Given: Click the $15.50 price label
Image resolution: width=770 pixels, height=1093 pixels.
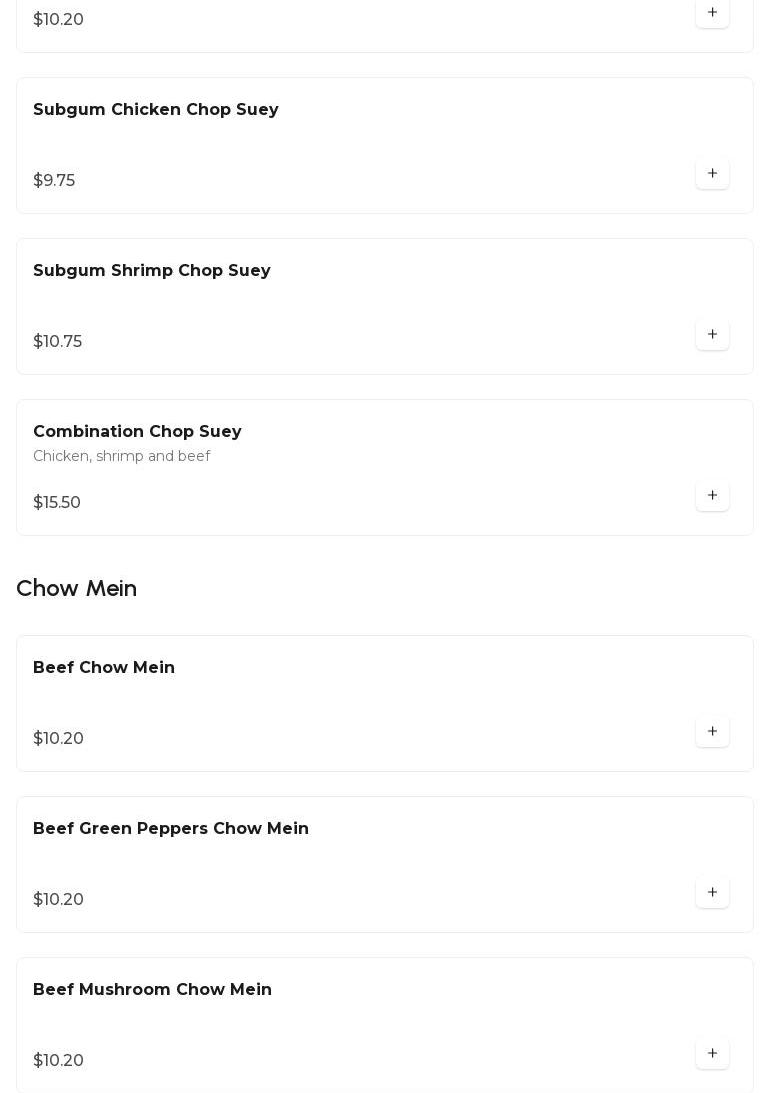Looking at the screenshot, I should [x=57, y=503].
